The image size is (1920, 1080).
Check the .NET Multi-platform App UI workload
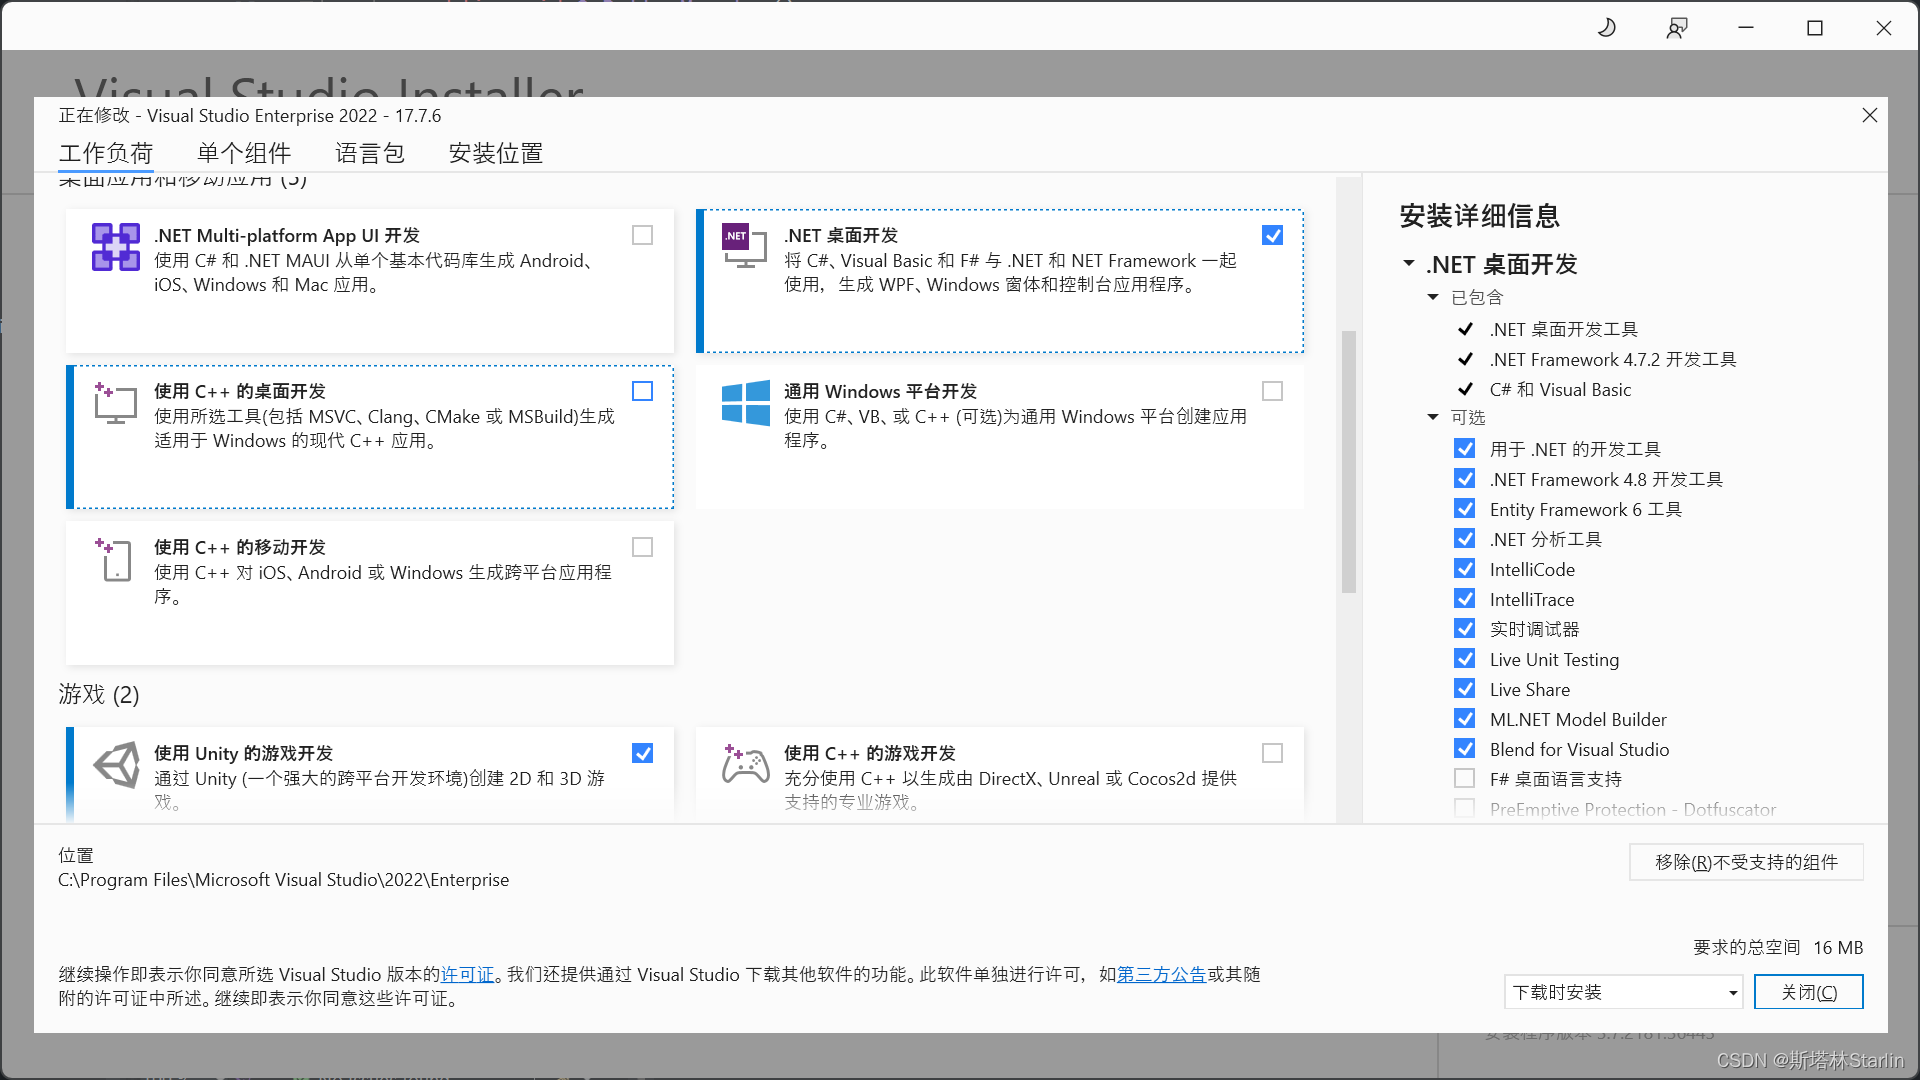coord(643,235)
